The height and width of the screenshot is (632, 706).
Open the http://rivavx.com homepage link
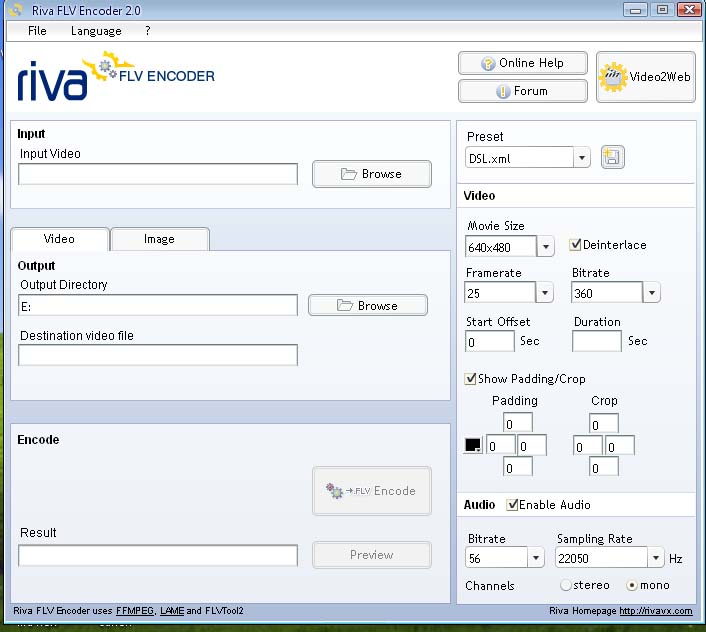pos(656,611)
